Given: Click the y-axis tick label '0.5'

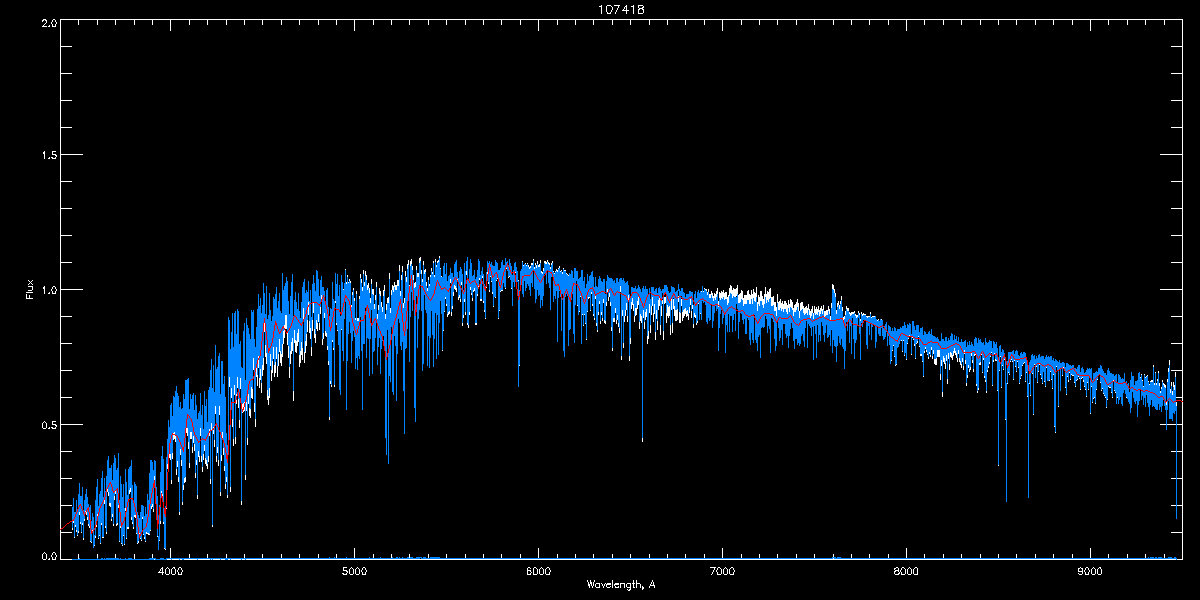Looking at the screenshot, I should tap(48, 424).
